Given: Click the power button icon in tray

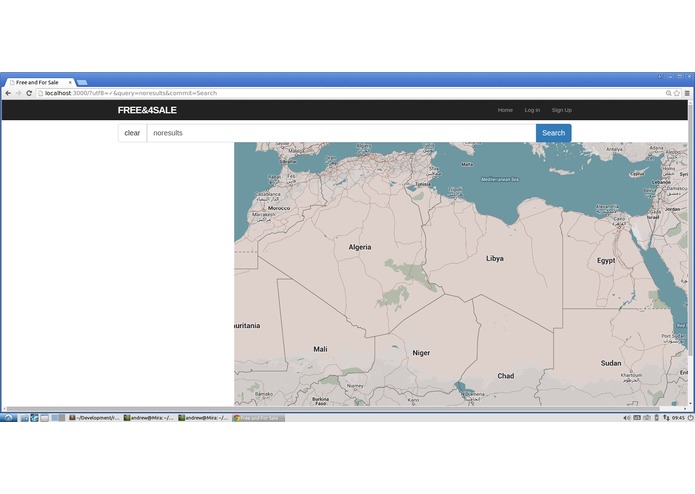Looking at the screenshot, I should click(691, 418).
